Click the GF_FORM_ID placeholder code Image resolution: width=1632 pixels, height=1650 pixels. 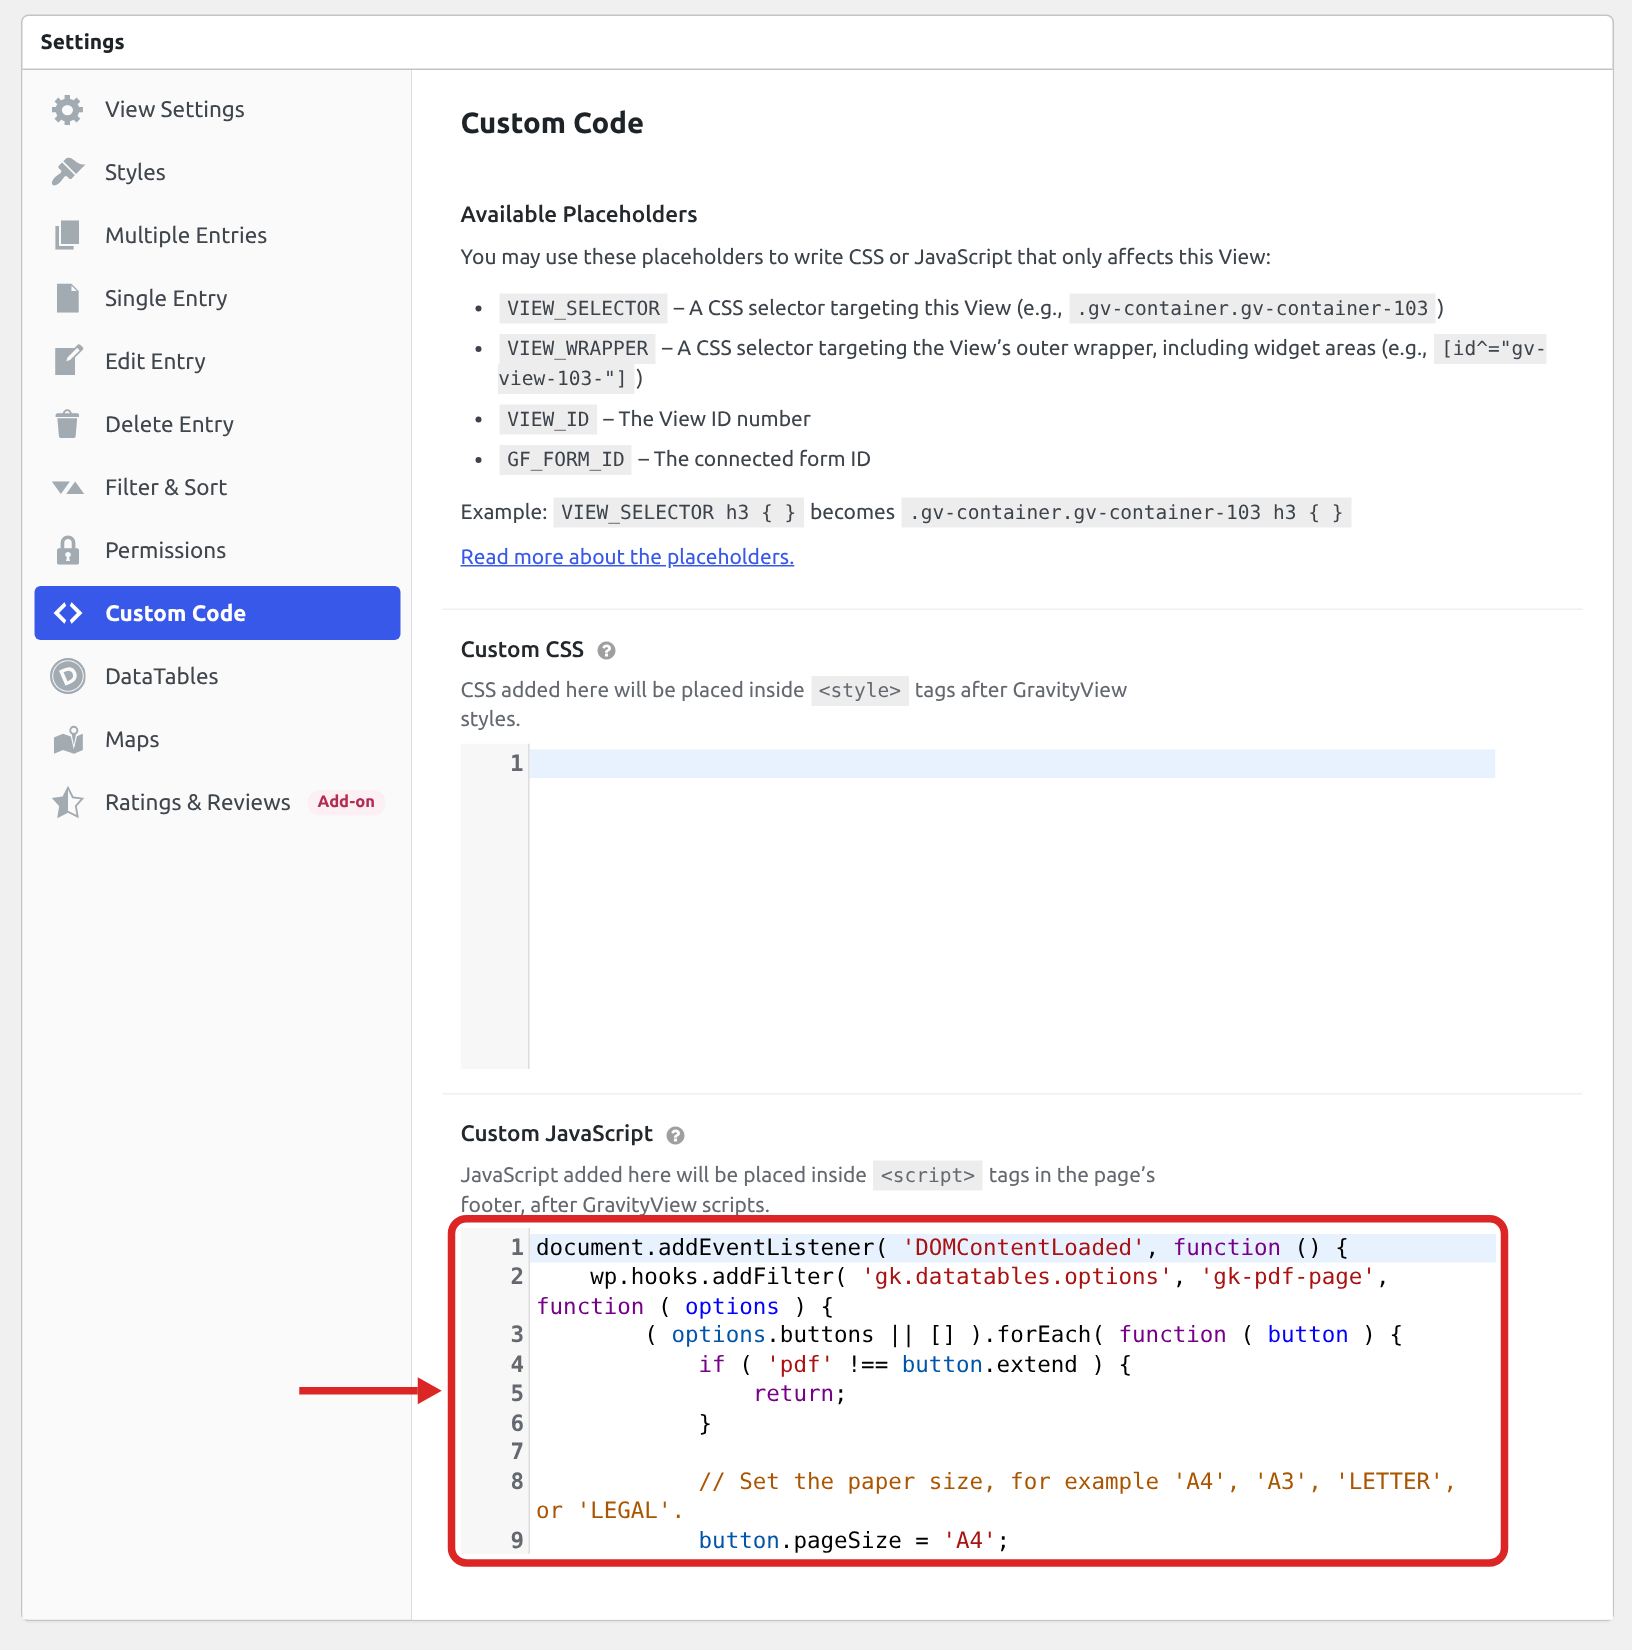tap(565, 459)
